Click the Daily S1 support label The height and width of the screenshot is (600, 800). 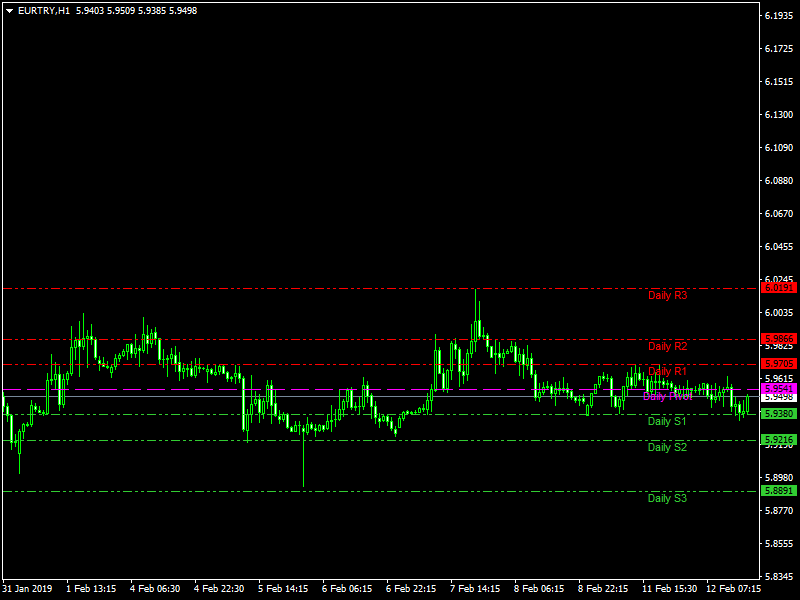667,422
